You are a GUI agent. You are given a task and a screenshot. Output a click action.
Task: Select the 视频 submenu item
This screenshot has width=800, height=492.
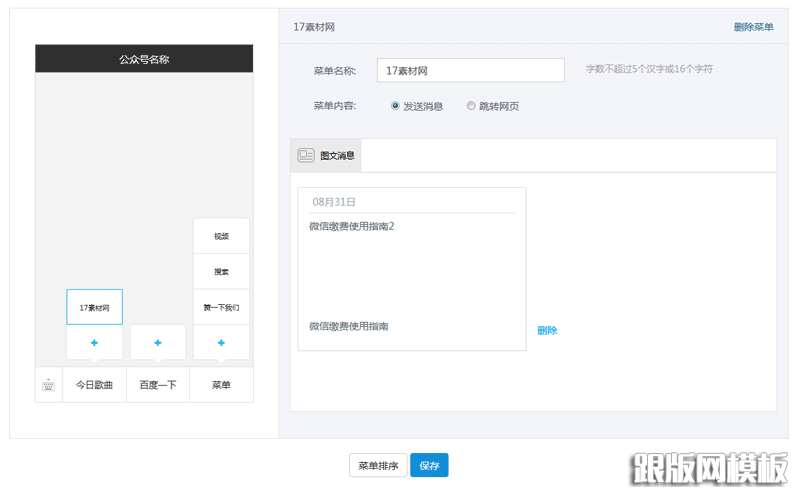click(x=221, y=236)
